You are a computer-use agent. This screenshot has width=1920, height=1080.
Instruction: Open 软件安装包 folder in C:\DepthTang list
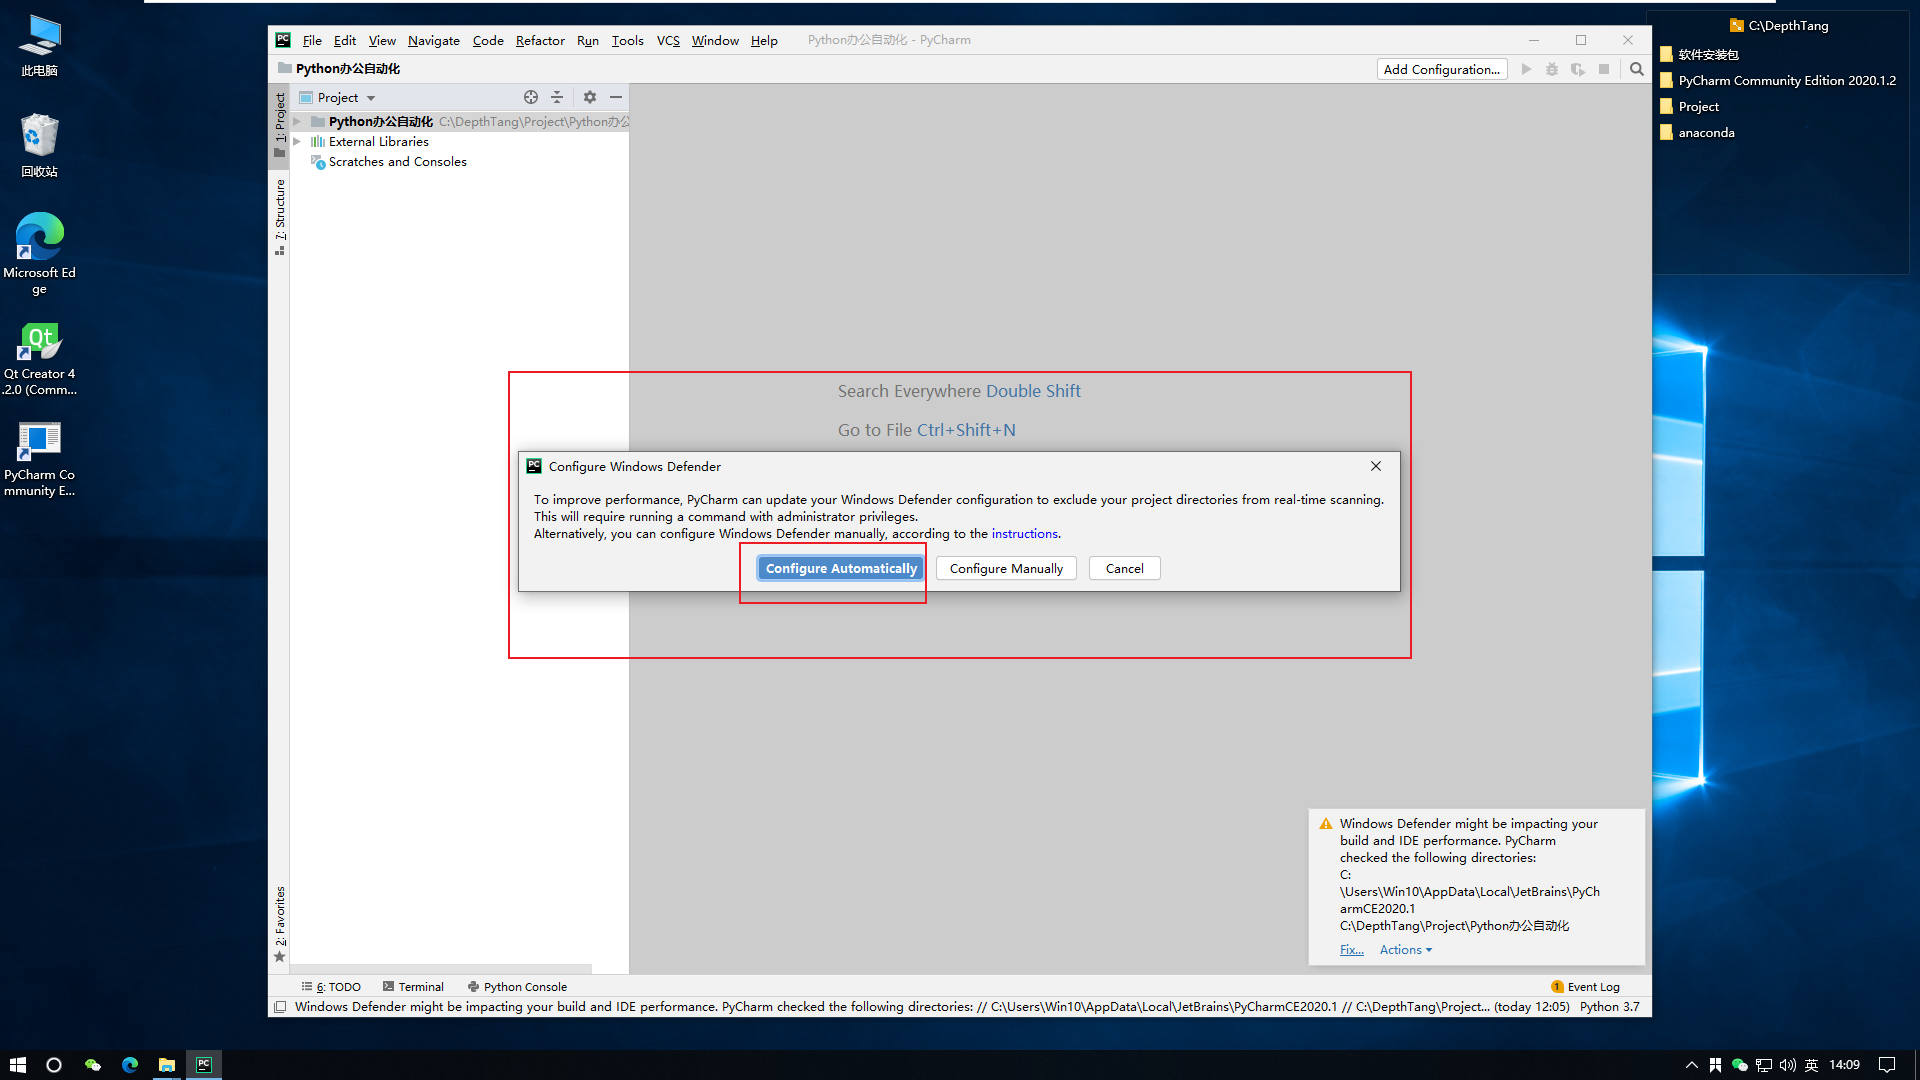pos(1699,54)
